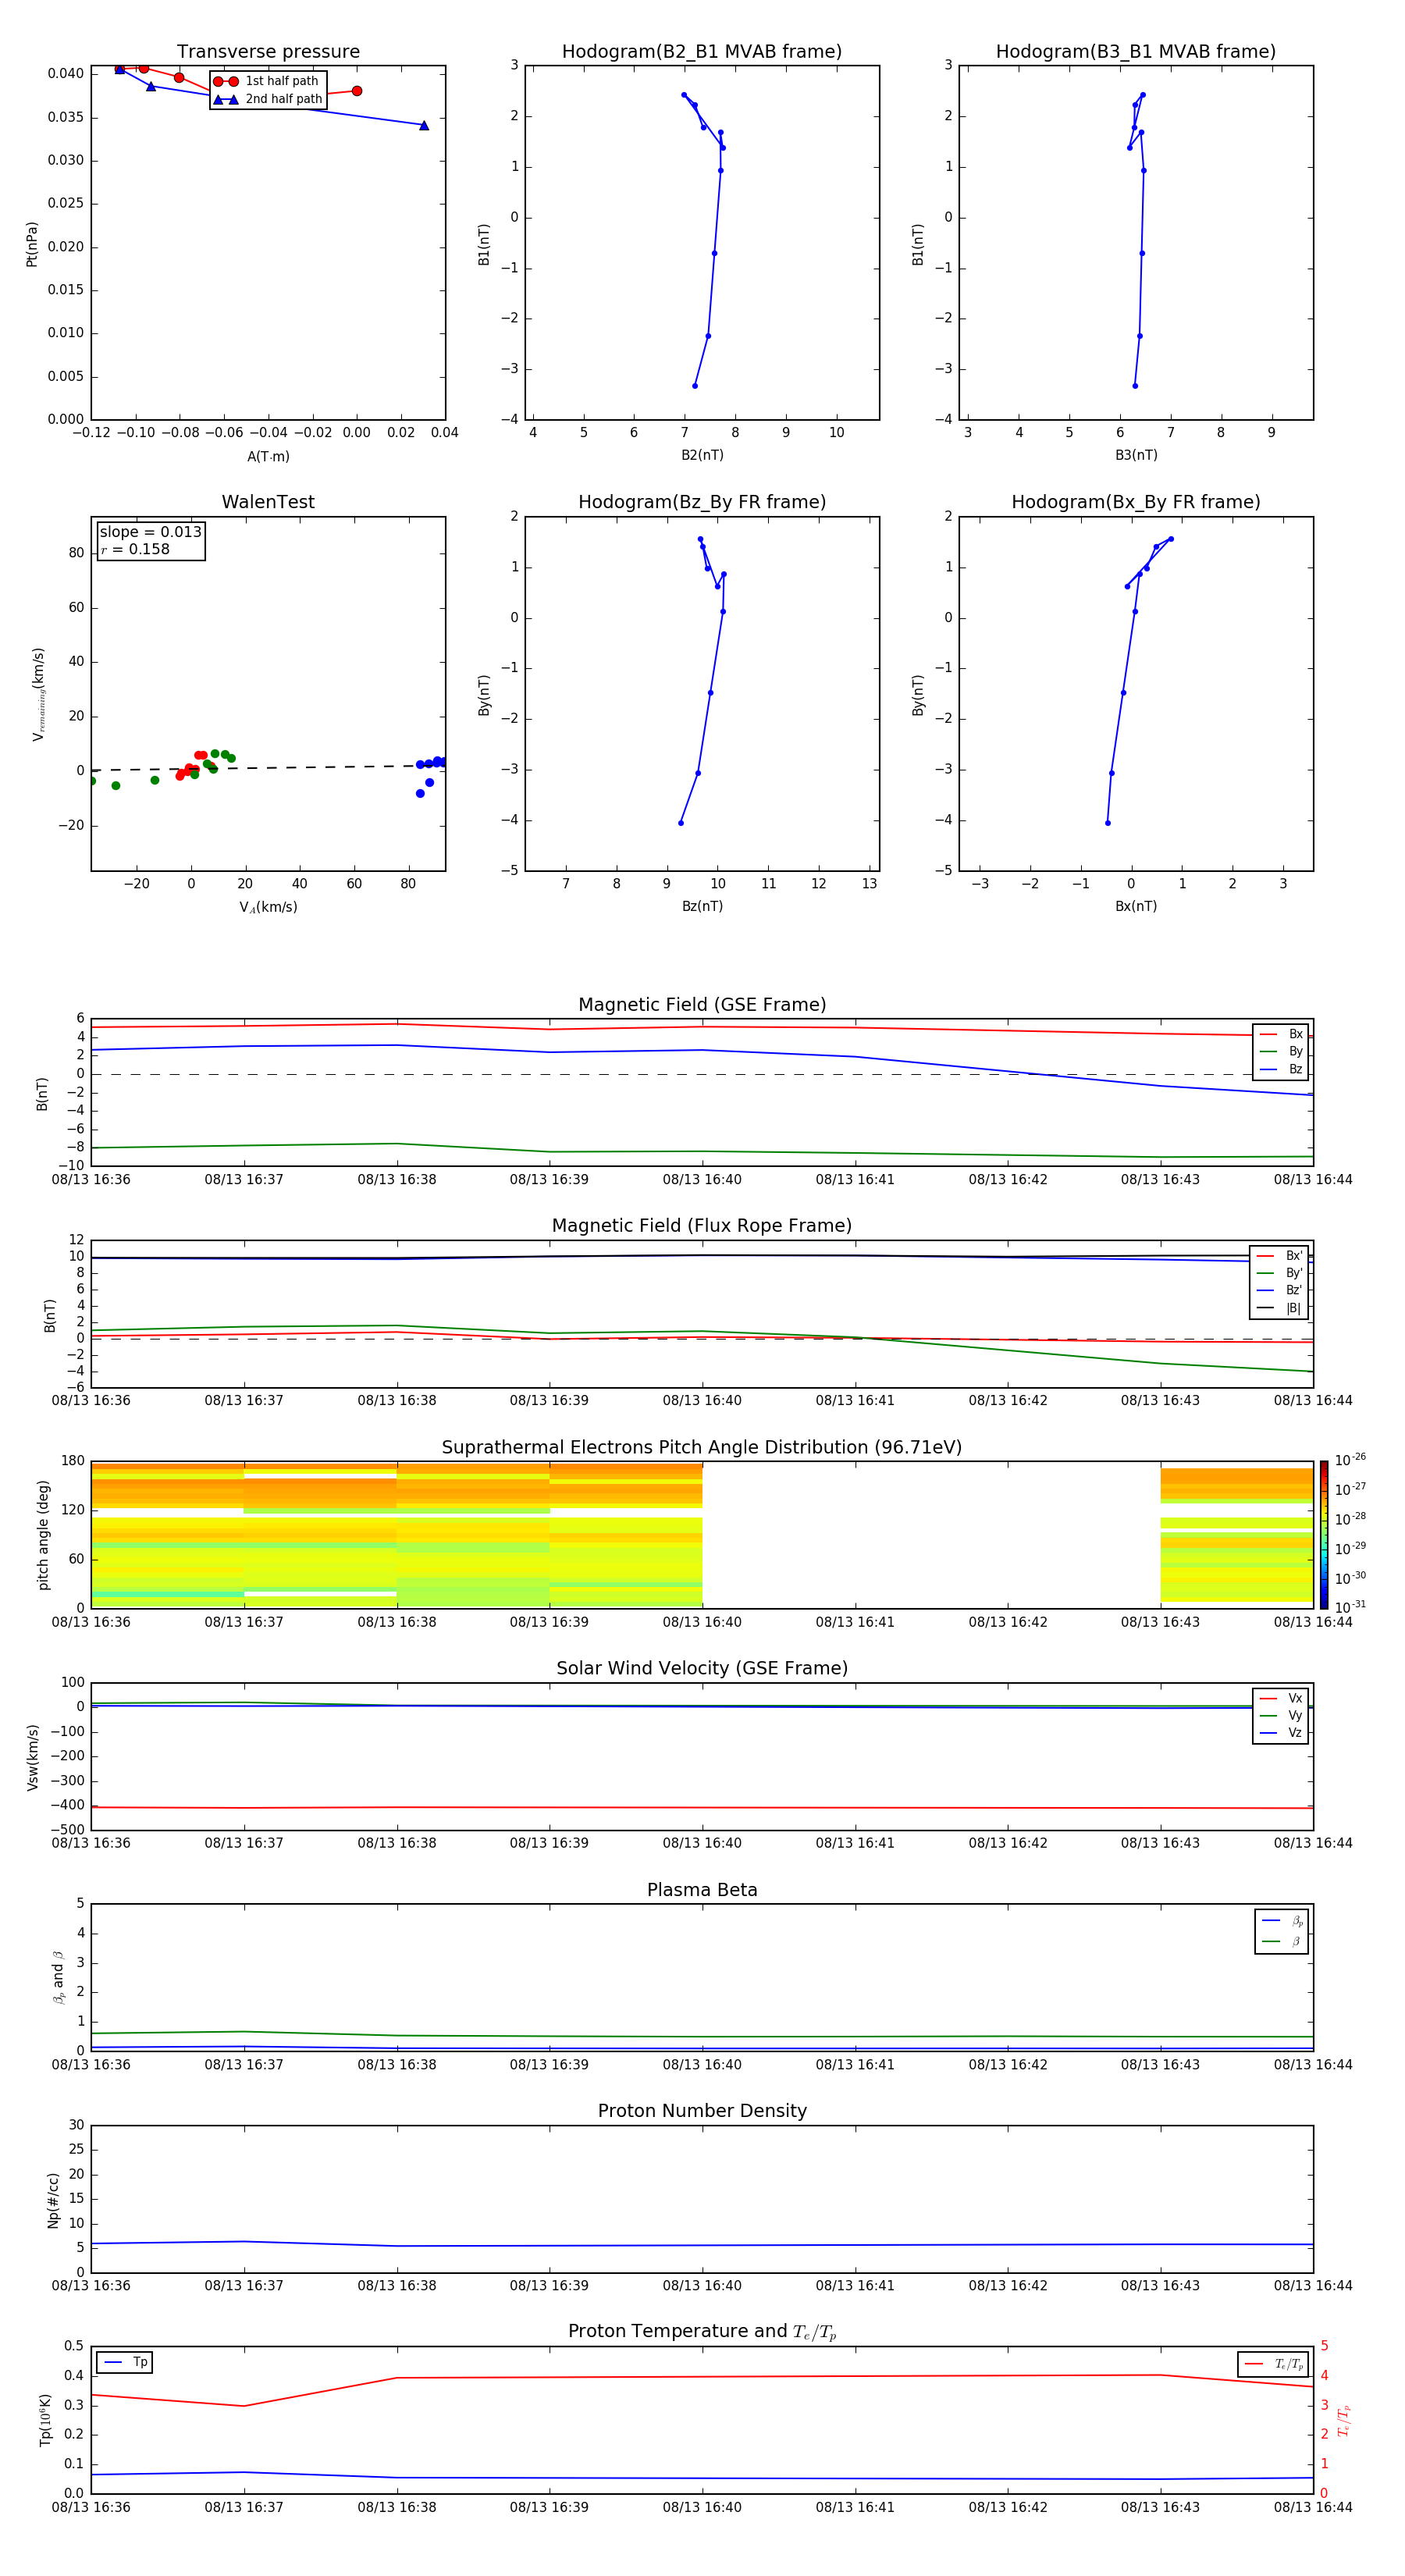Click the 'Bx(nT)' x-axis label
Image resolution: width=1405 pixels, height=2576 pixels.
click(x=1136, y=906)
